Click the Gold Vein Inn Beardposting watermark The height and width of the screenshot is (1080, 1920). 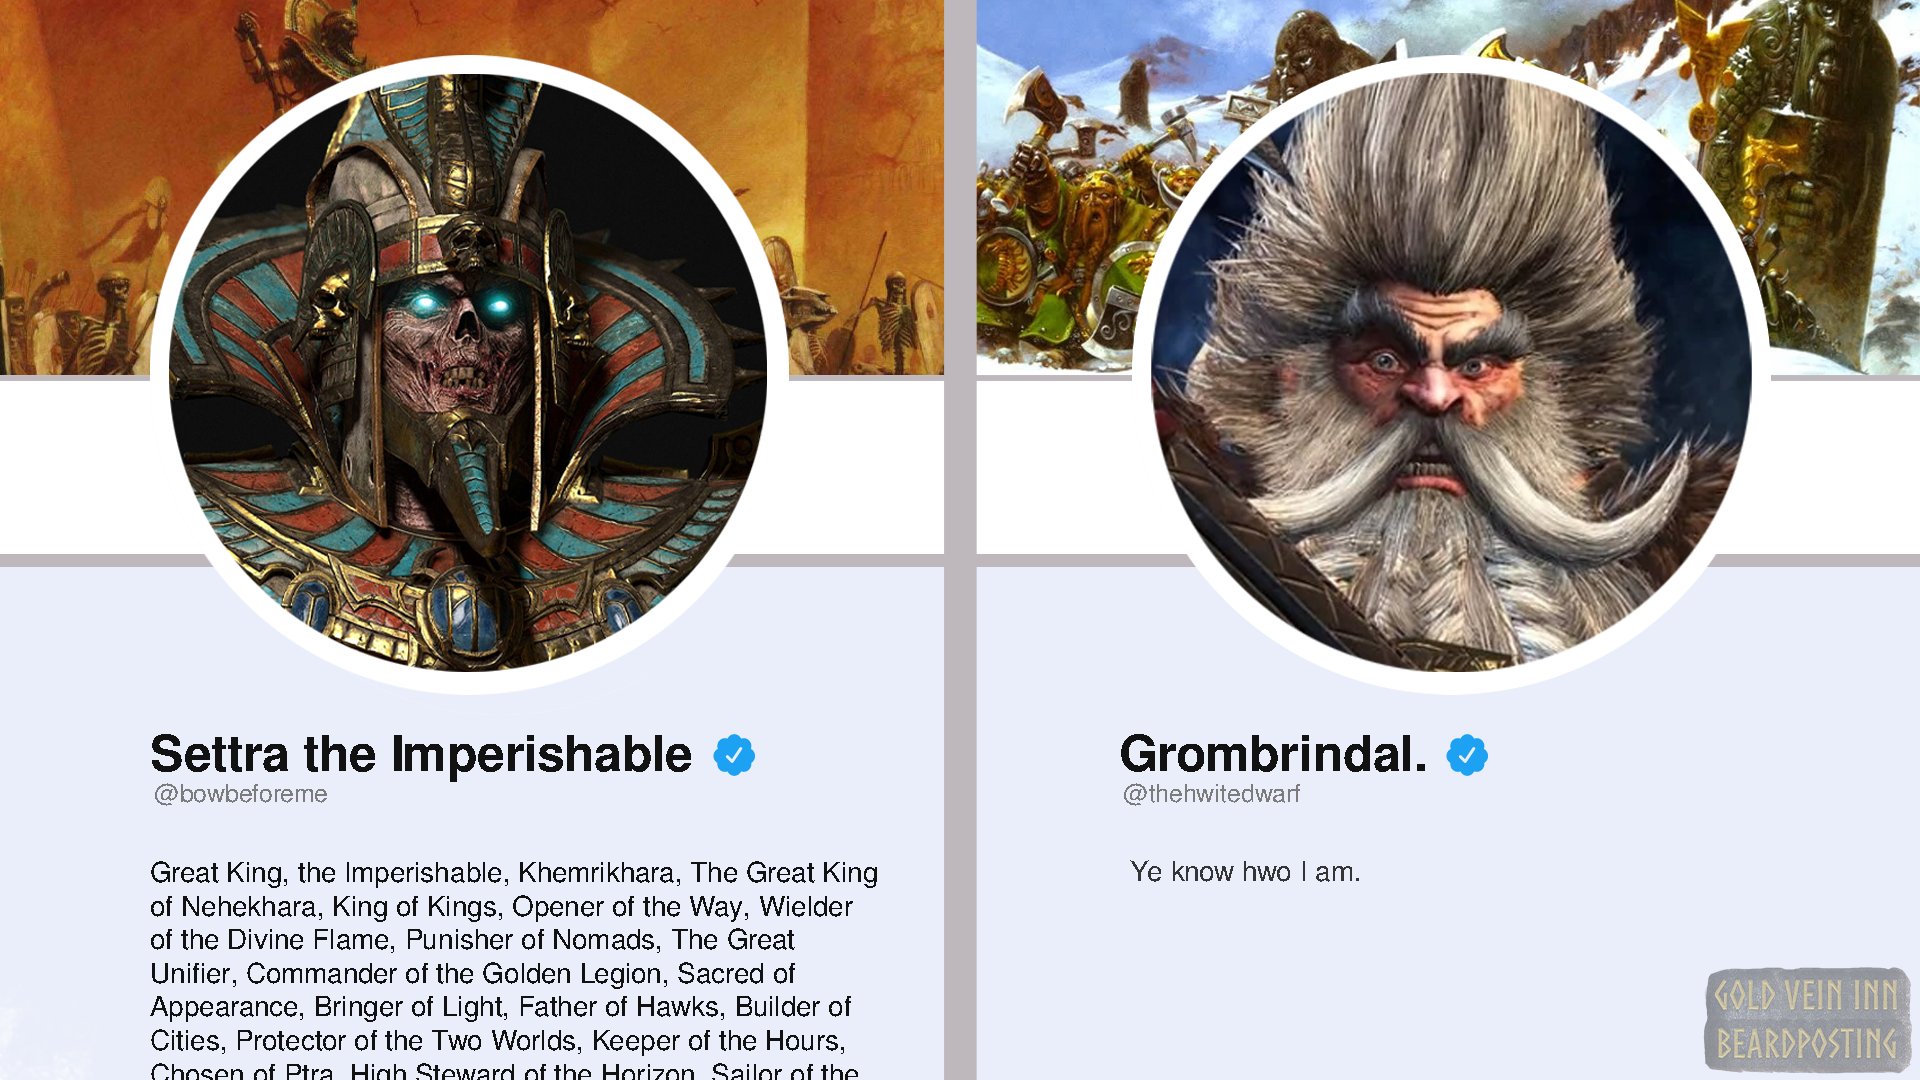pos(1807,1019)
